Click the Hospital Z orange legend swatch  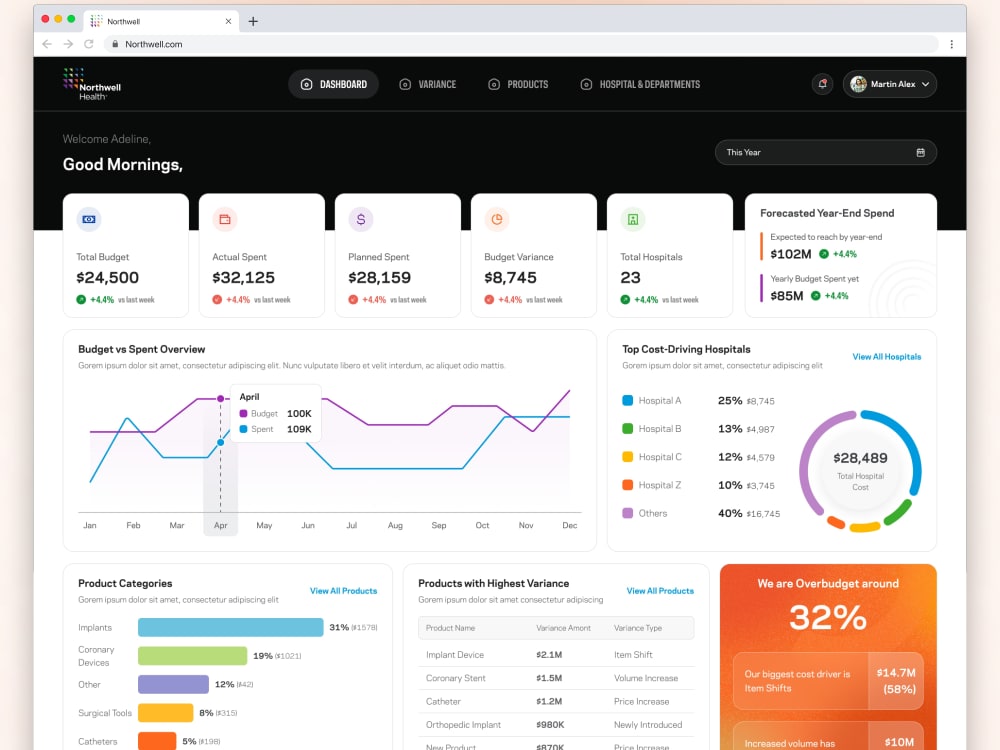coord(628,485)
